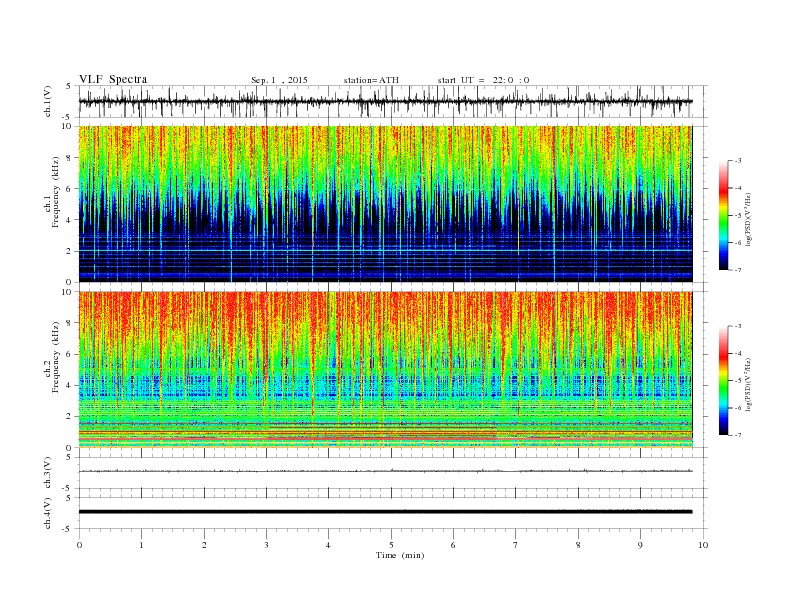
Task: Click time axis tick label "0"
Action: tap(79, 545)
